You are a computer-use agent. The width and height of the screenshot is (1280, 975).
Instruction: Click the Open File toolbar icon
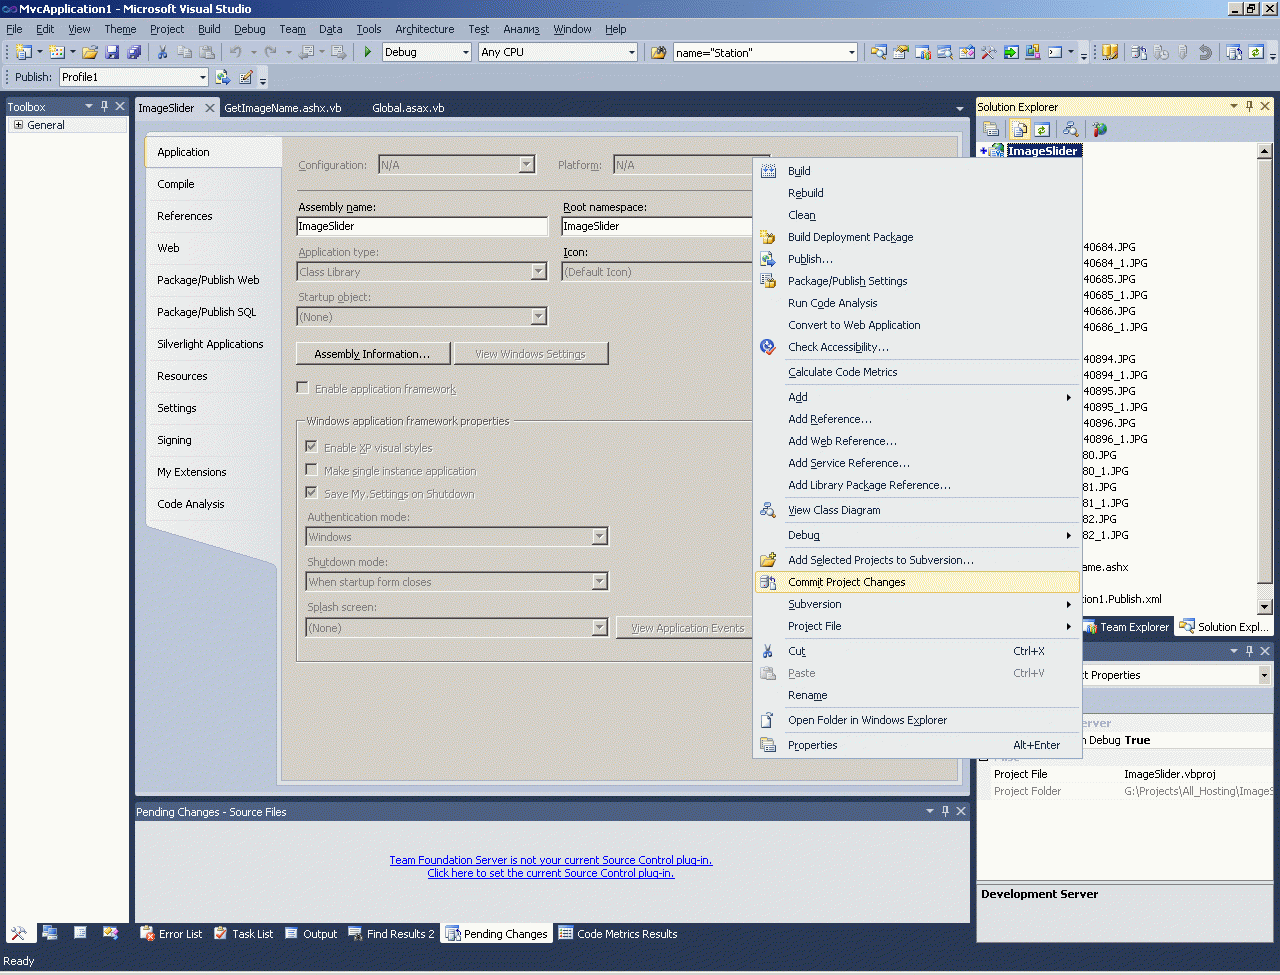pyautogui.click(x=90, y=52)
